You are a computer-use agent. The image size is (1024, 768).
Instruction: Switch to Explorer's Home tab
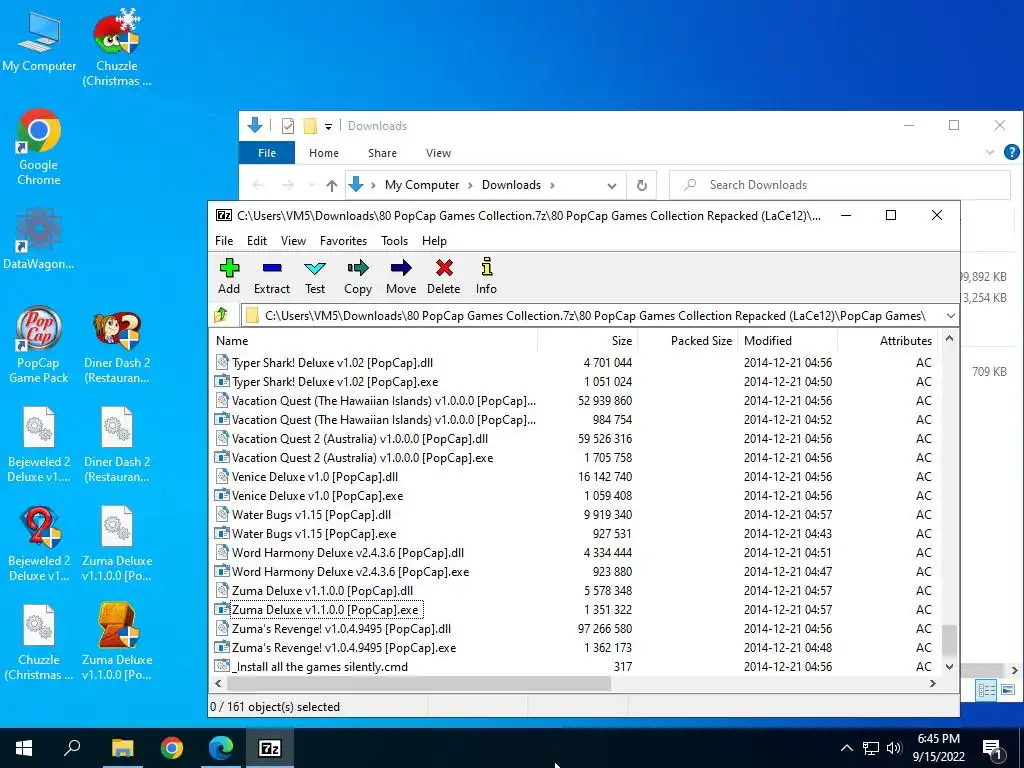click(324, 153)
